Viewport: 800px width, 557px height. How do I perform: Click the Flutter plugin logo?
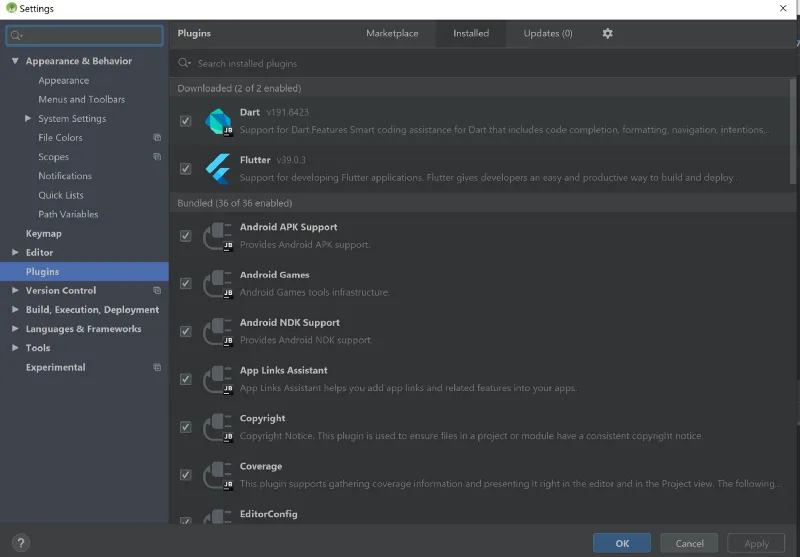(218, 169)
